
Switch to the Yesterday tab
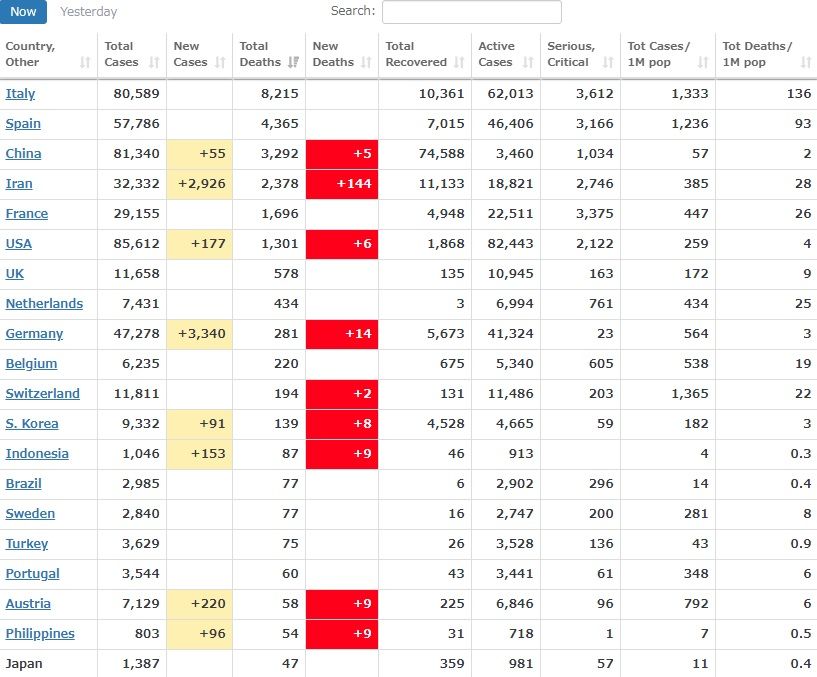[88, 12]
